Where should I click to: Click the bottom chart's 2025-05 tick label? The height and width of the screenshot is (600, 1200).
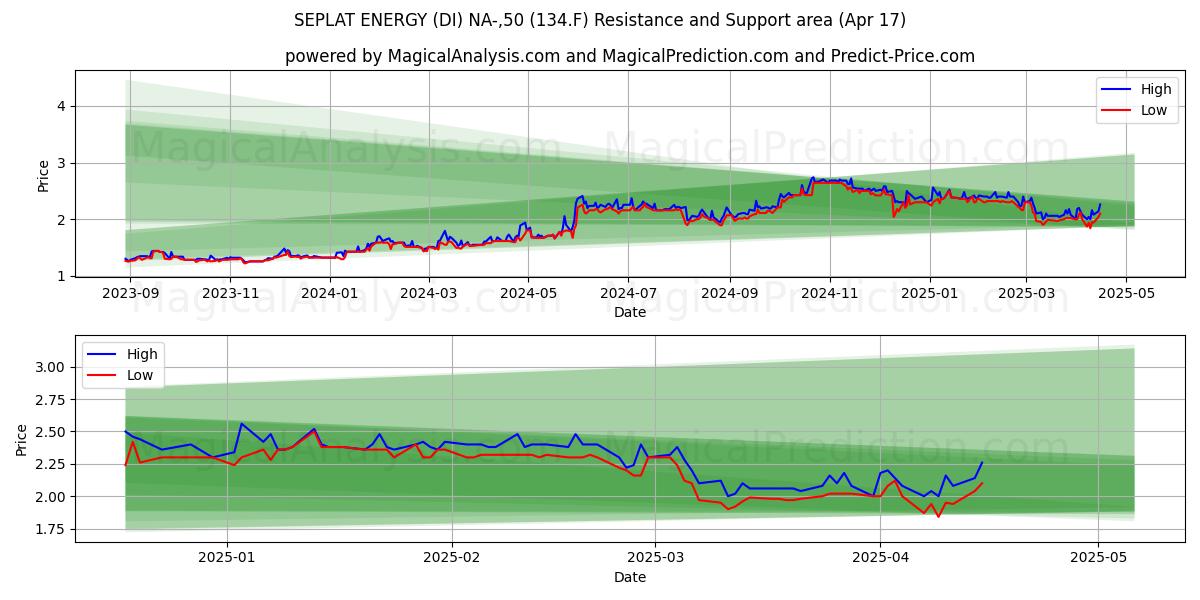(1098, 558)
